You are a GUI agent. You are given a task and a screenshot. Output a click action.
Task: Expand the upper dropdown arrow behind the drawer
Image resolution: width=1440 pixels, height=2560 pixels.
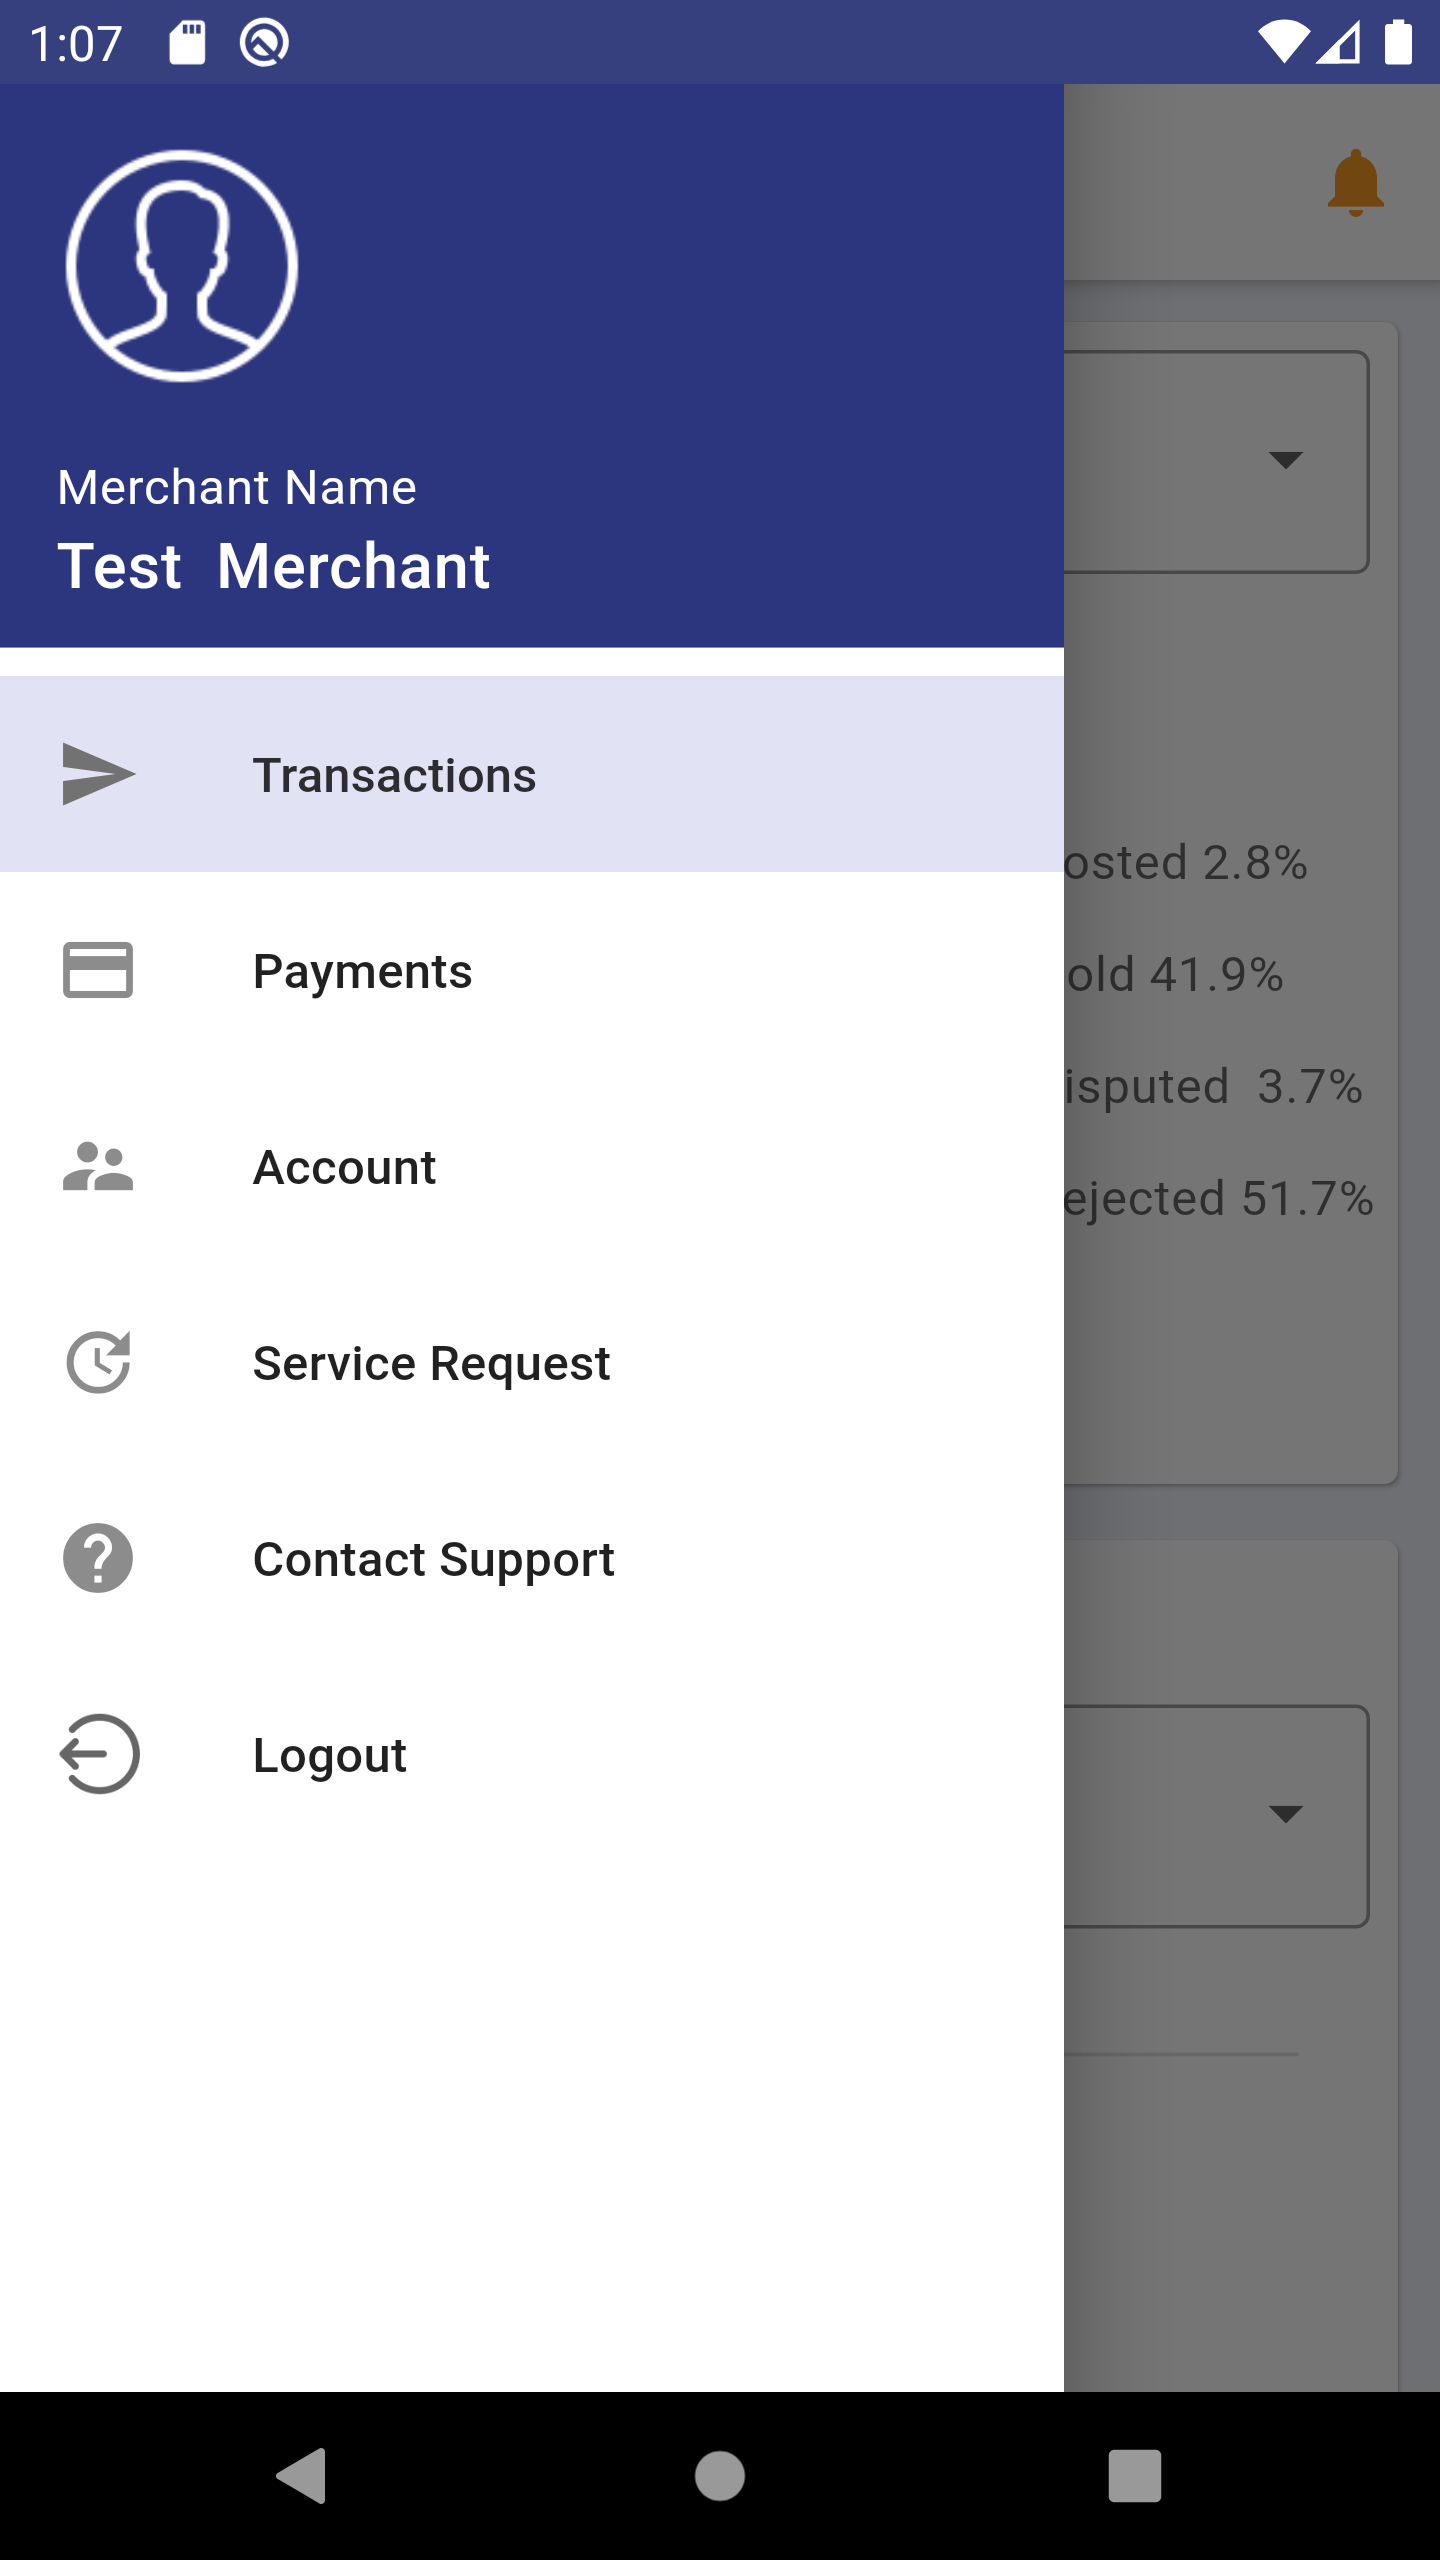[1285, 460]
